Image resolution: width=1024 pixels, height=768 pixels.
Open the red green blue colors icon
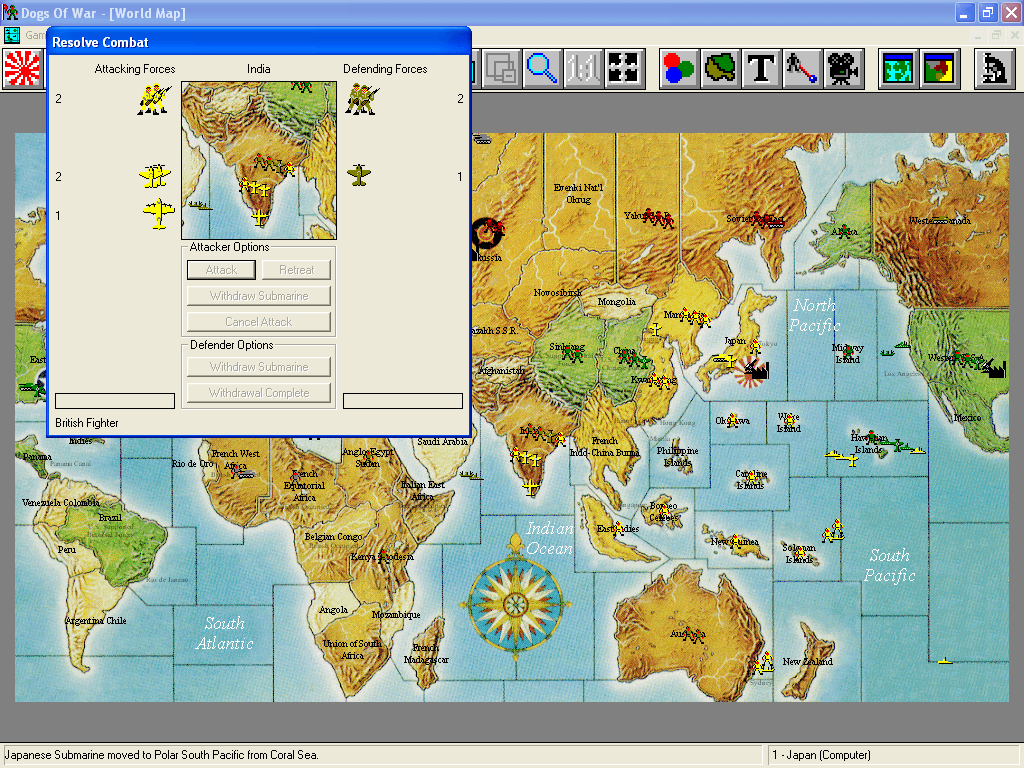[679, 68]
